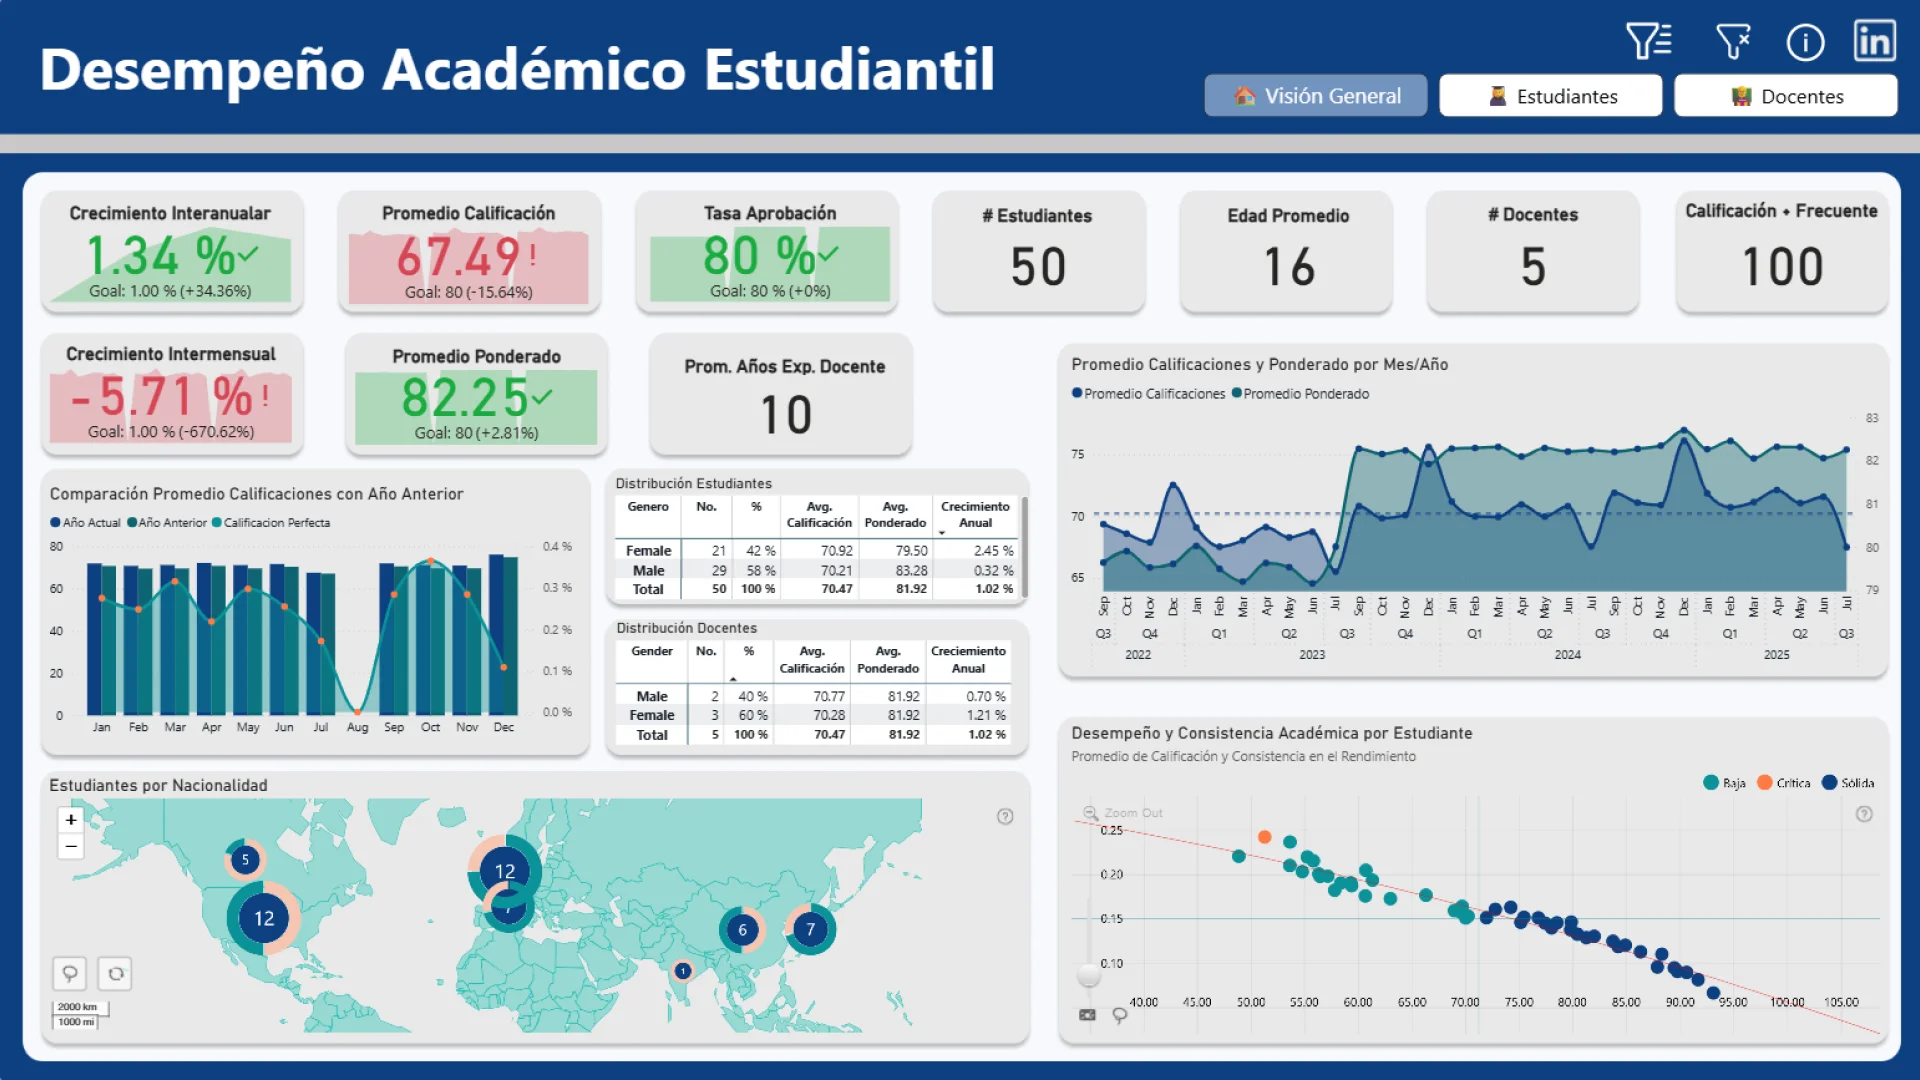Open the filter pane icon in header
This screenshot has width=1920, height=1080.
[1648, 41]
